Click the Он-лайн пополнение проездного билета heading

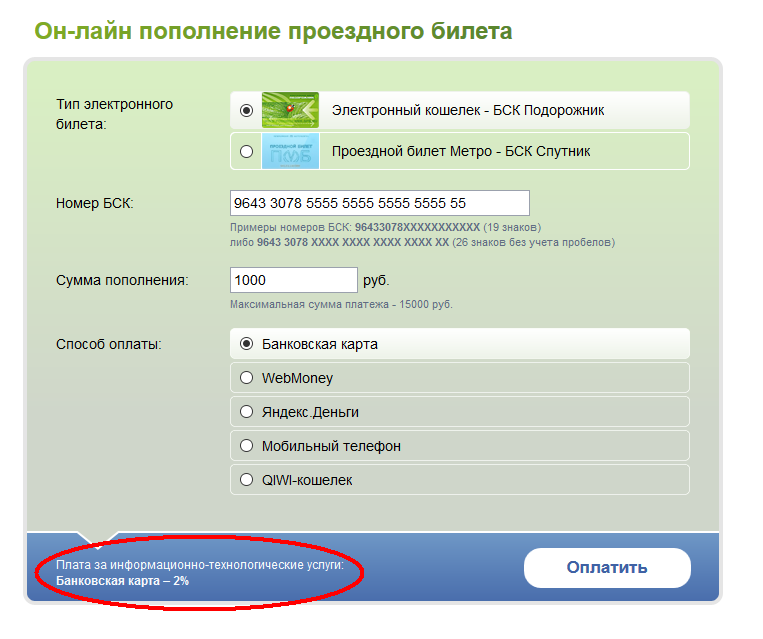[x=273, y=31]
